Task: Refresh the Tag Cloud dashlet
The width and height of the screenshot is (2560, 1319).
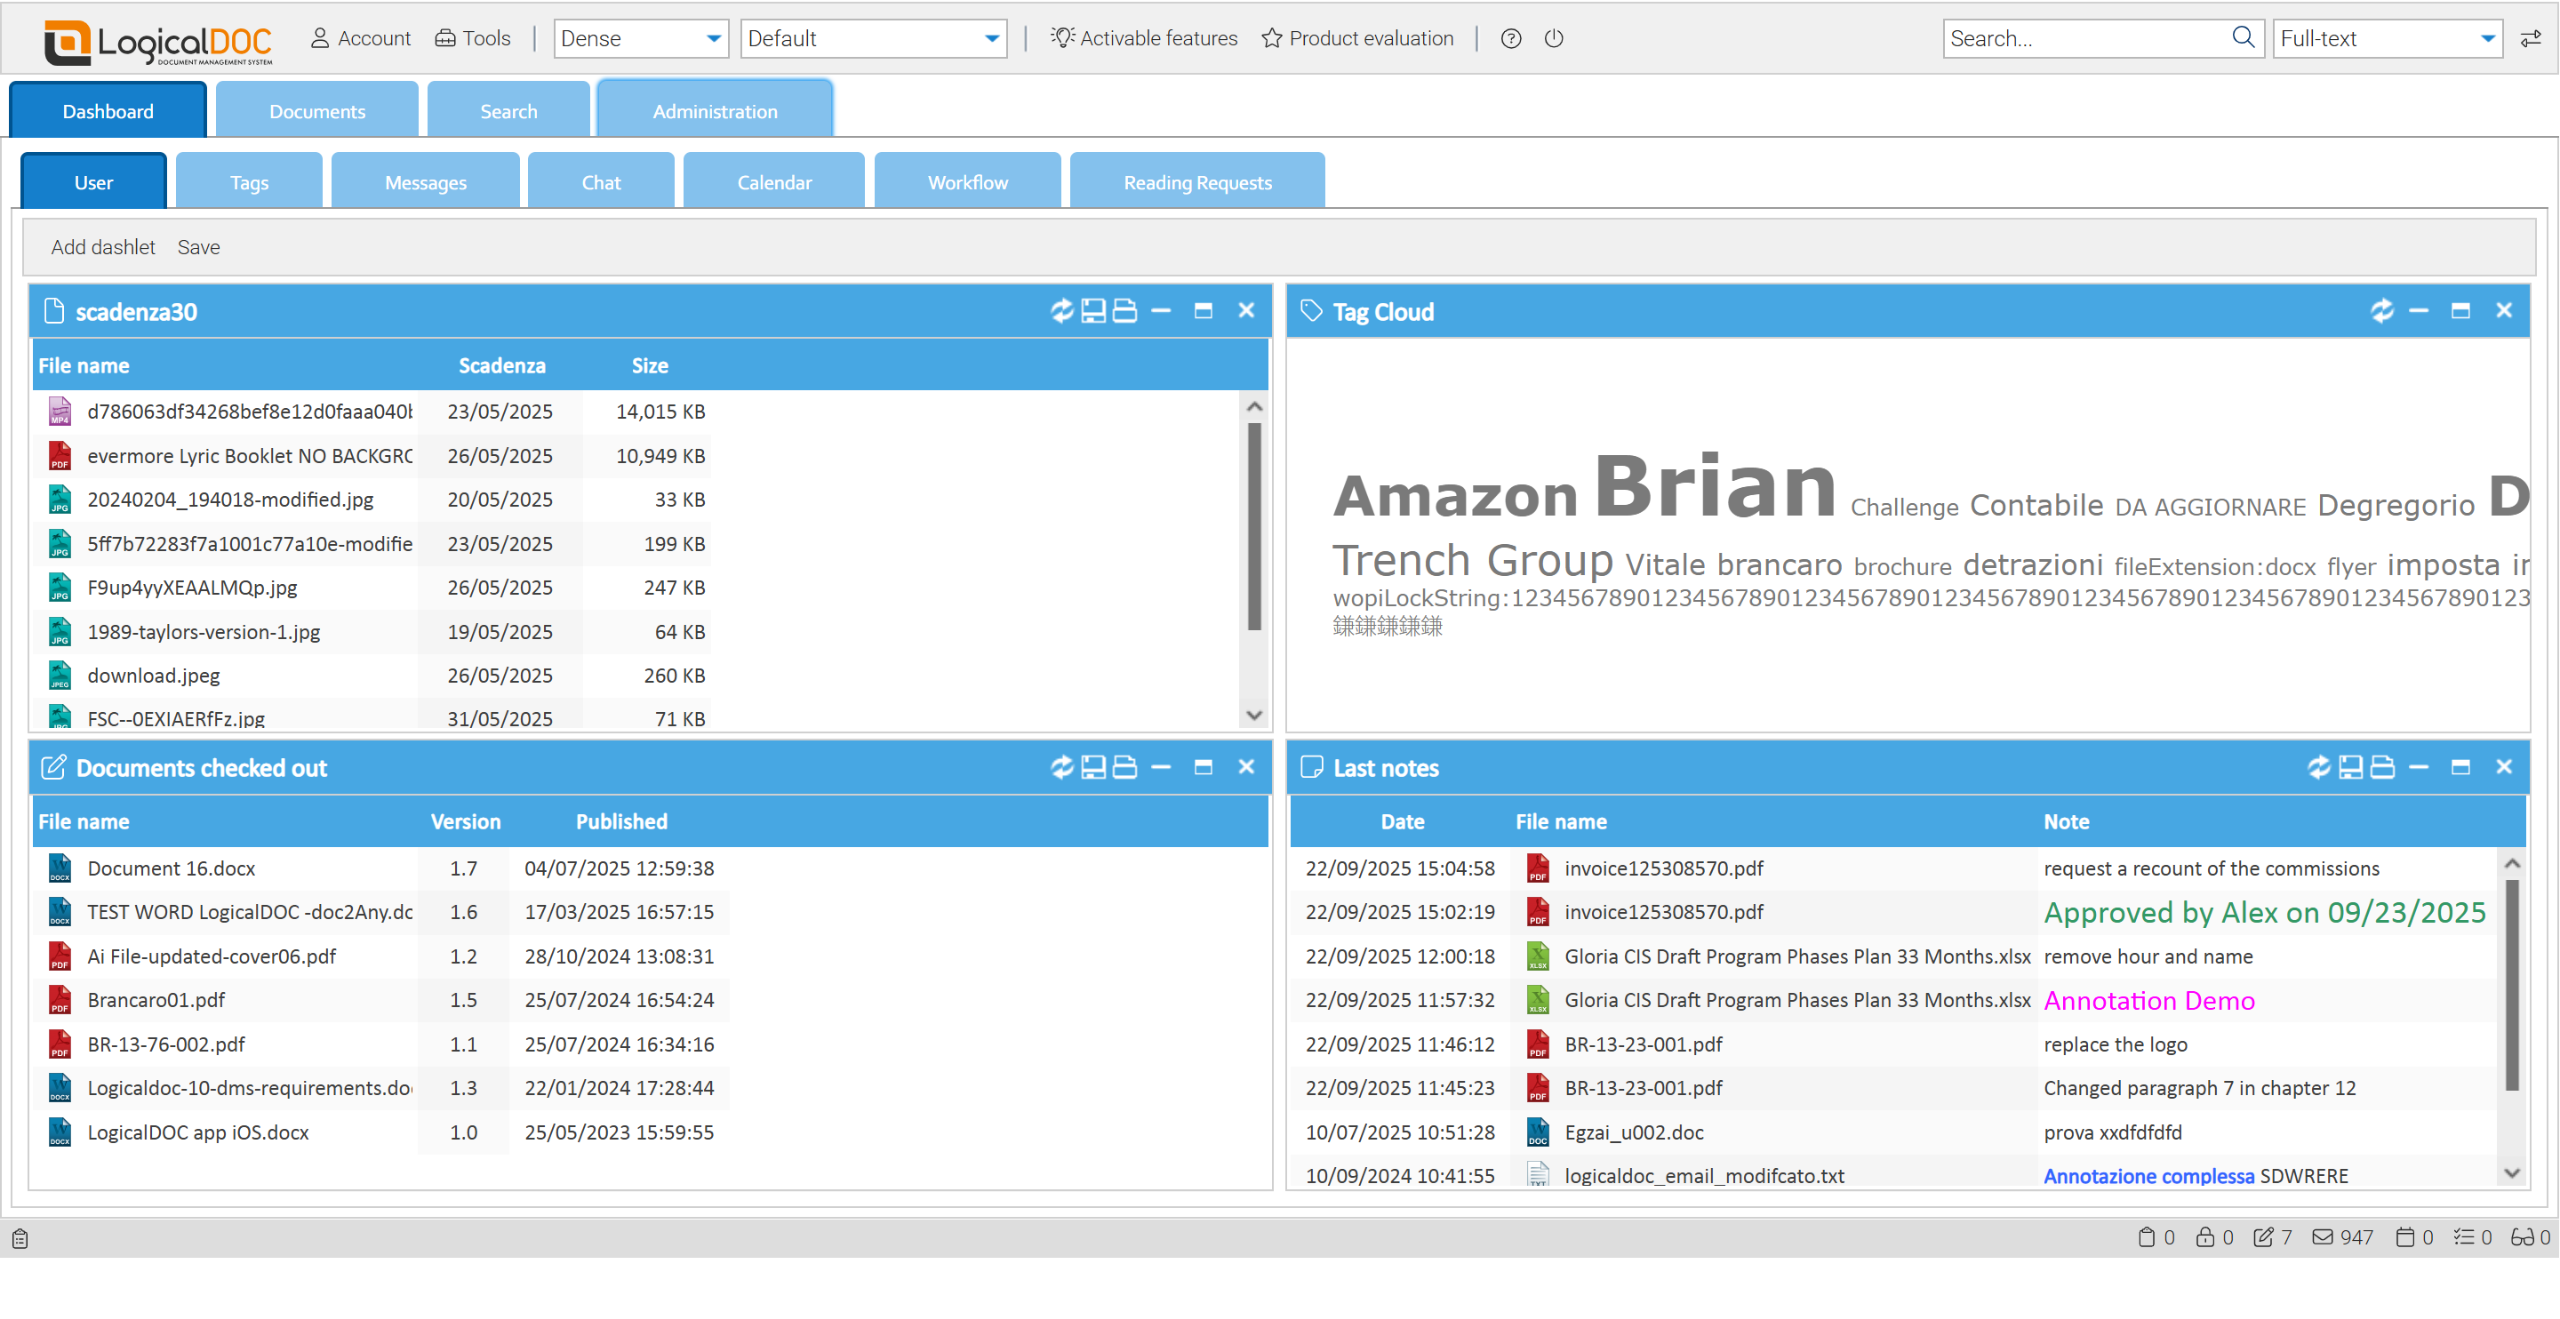Action: 2382,311
